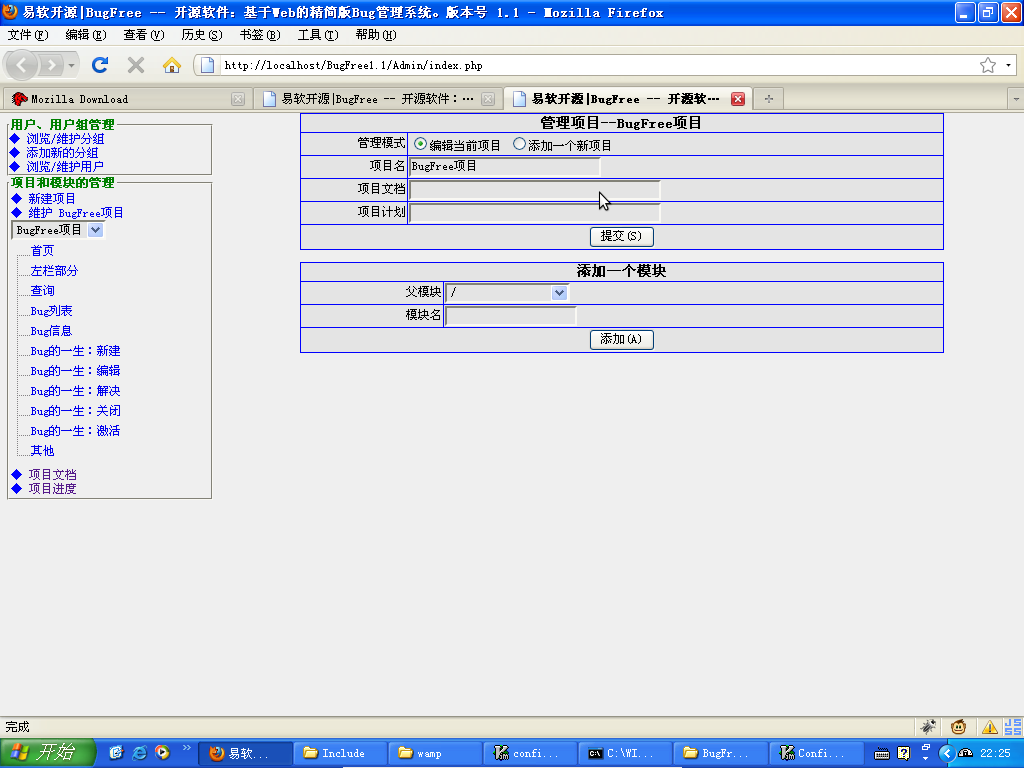
Task: Select the 首页 module in the tree
Action: pyautogui.click(x=42, y=251)
